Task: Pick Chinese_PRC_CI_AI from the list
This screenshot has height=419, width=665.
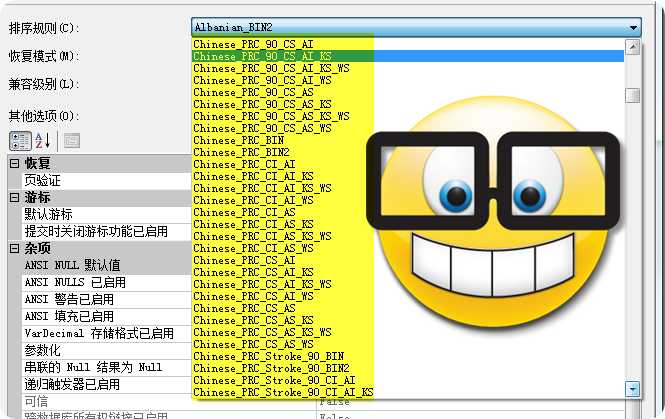Action: point(408,164)
